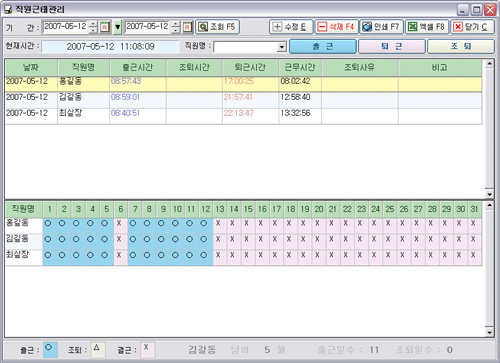Viewport: 500px width, 363px height.
Task: Click the start date stepper arrows
Action: click(94, 27)
